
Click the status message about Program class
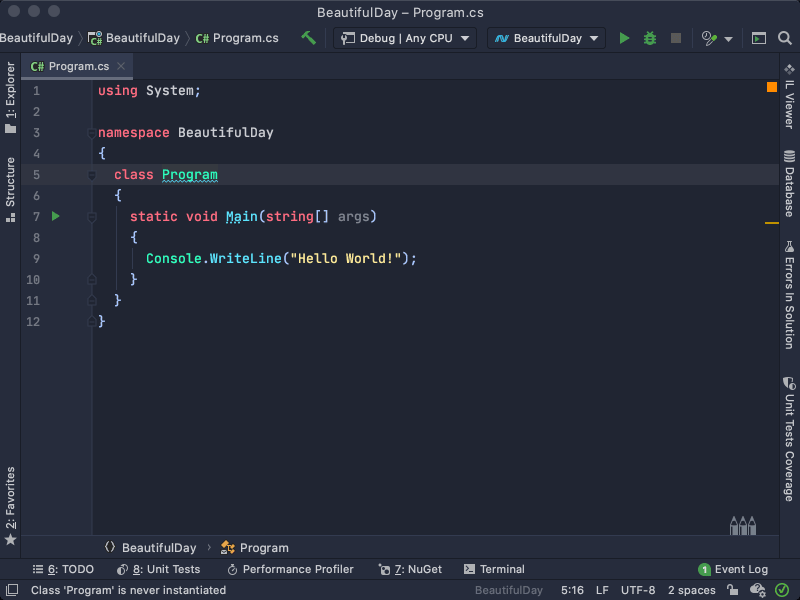(x=128, y=590)
